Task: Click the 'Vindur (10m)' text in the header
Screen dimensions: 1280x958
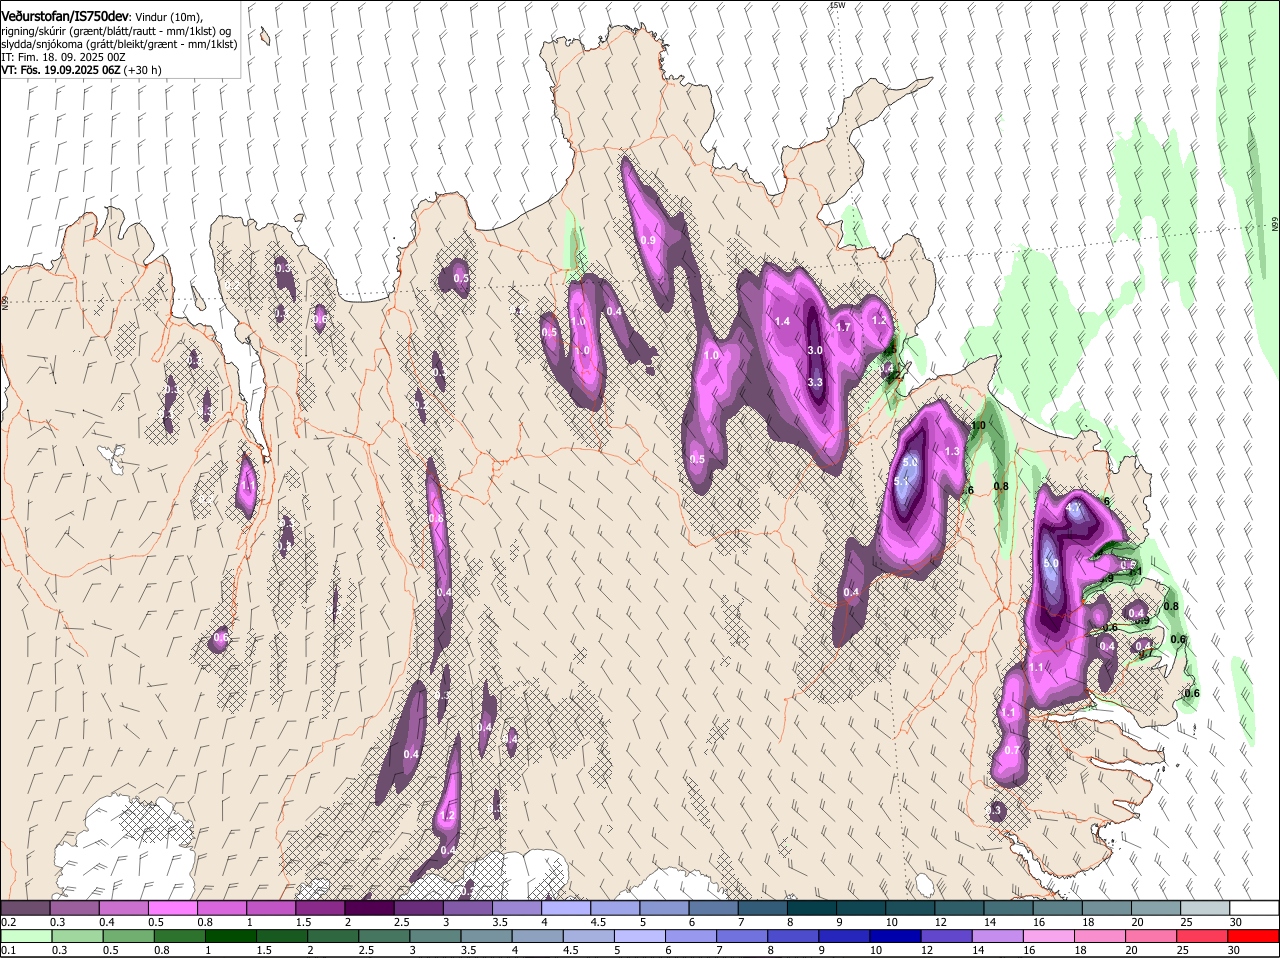Action: coord(168,17)
